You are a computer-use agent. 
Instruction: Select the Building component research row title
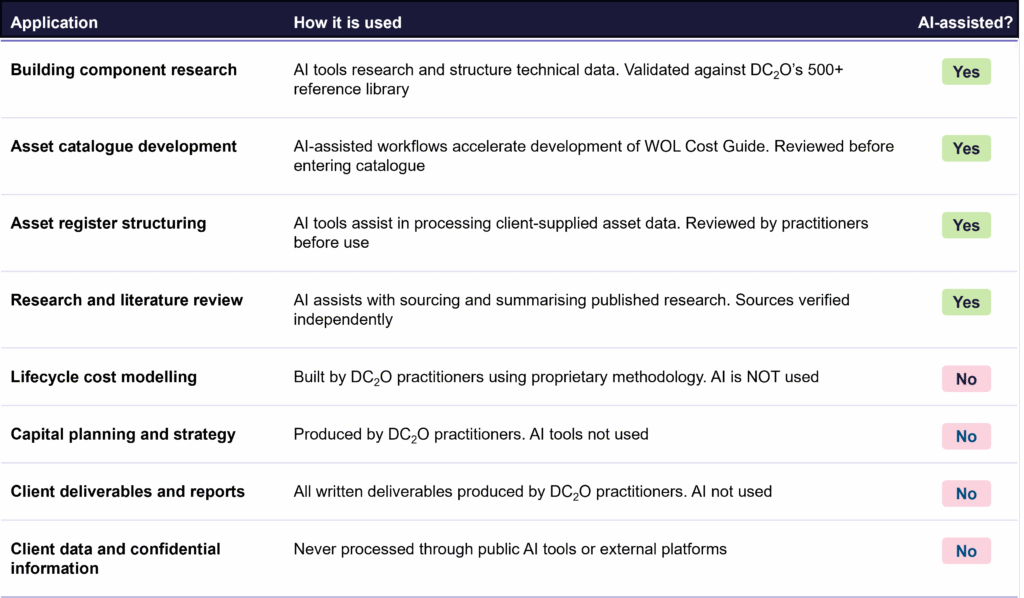pyautogui.click(x=123, y=70)
